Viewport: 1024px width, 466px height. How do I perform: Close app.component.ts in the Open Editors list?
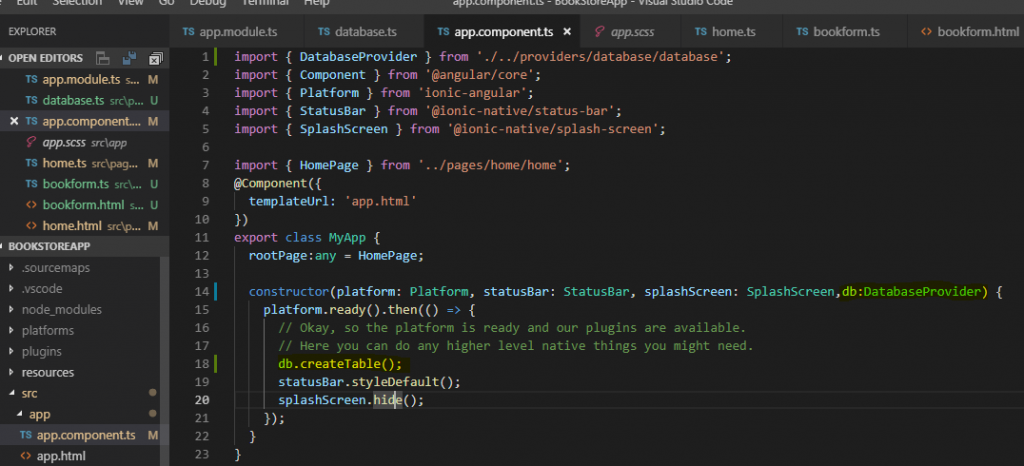(14, 122)
